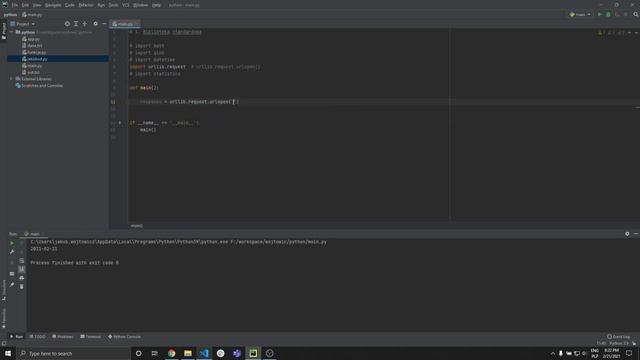Open the Python Console tool window
The image size is (640, 360).
pyautogui.click(x=124, y=337)
